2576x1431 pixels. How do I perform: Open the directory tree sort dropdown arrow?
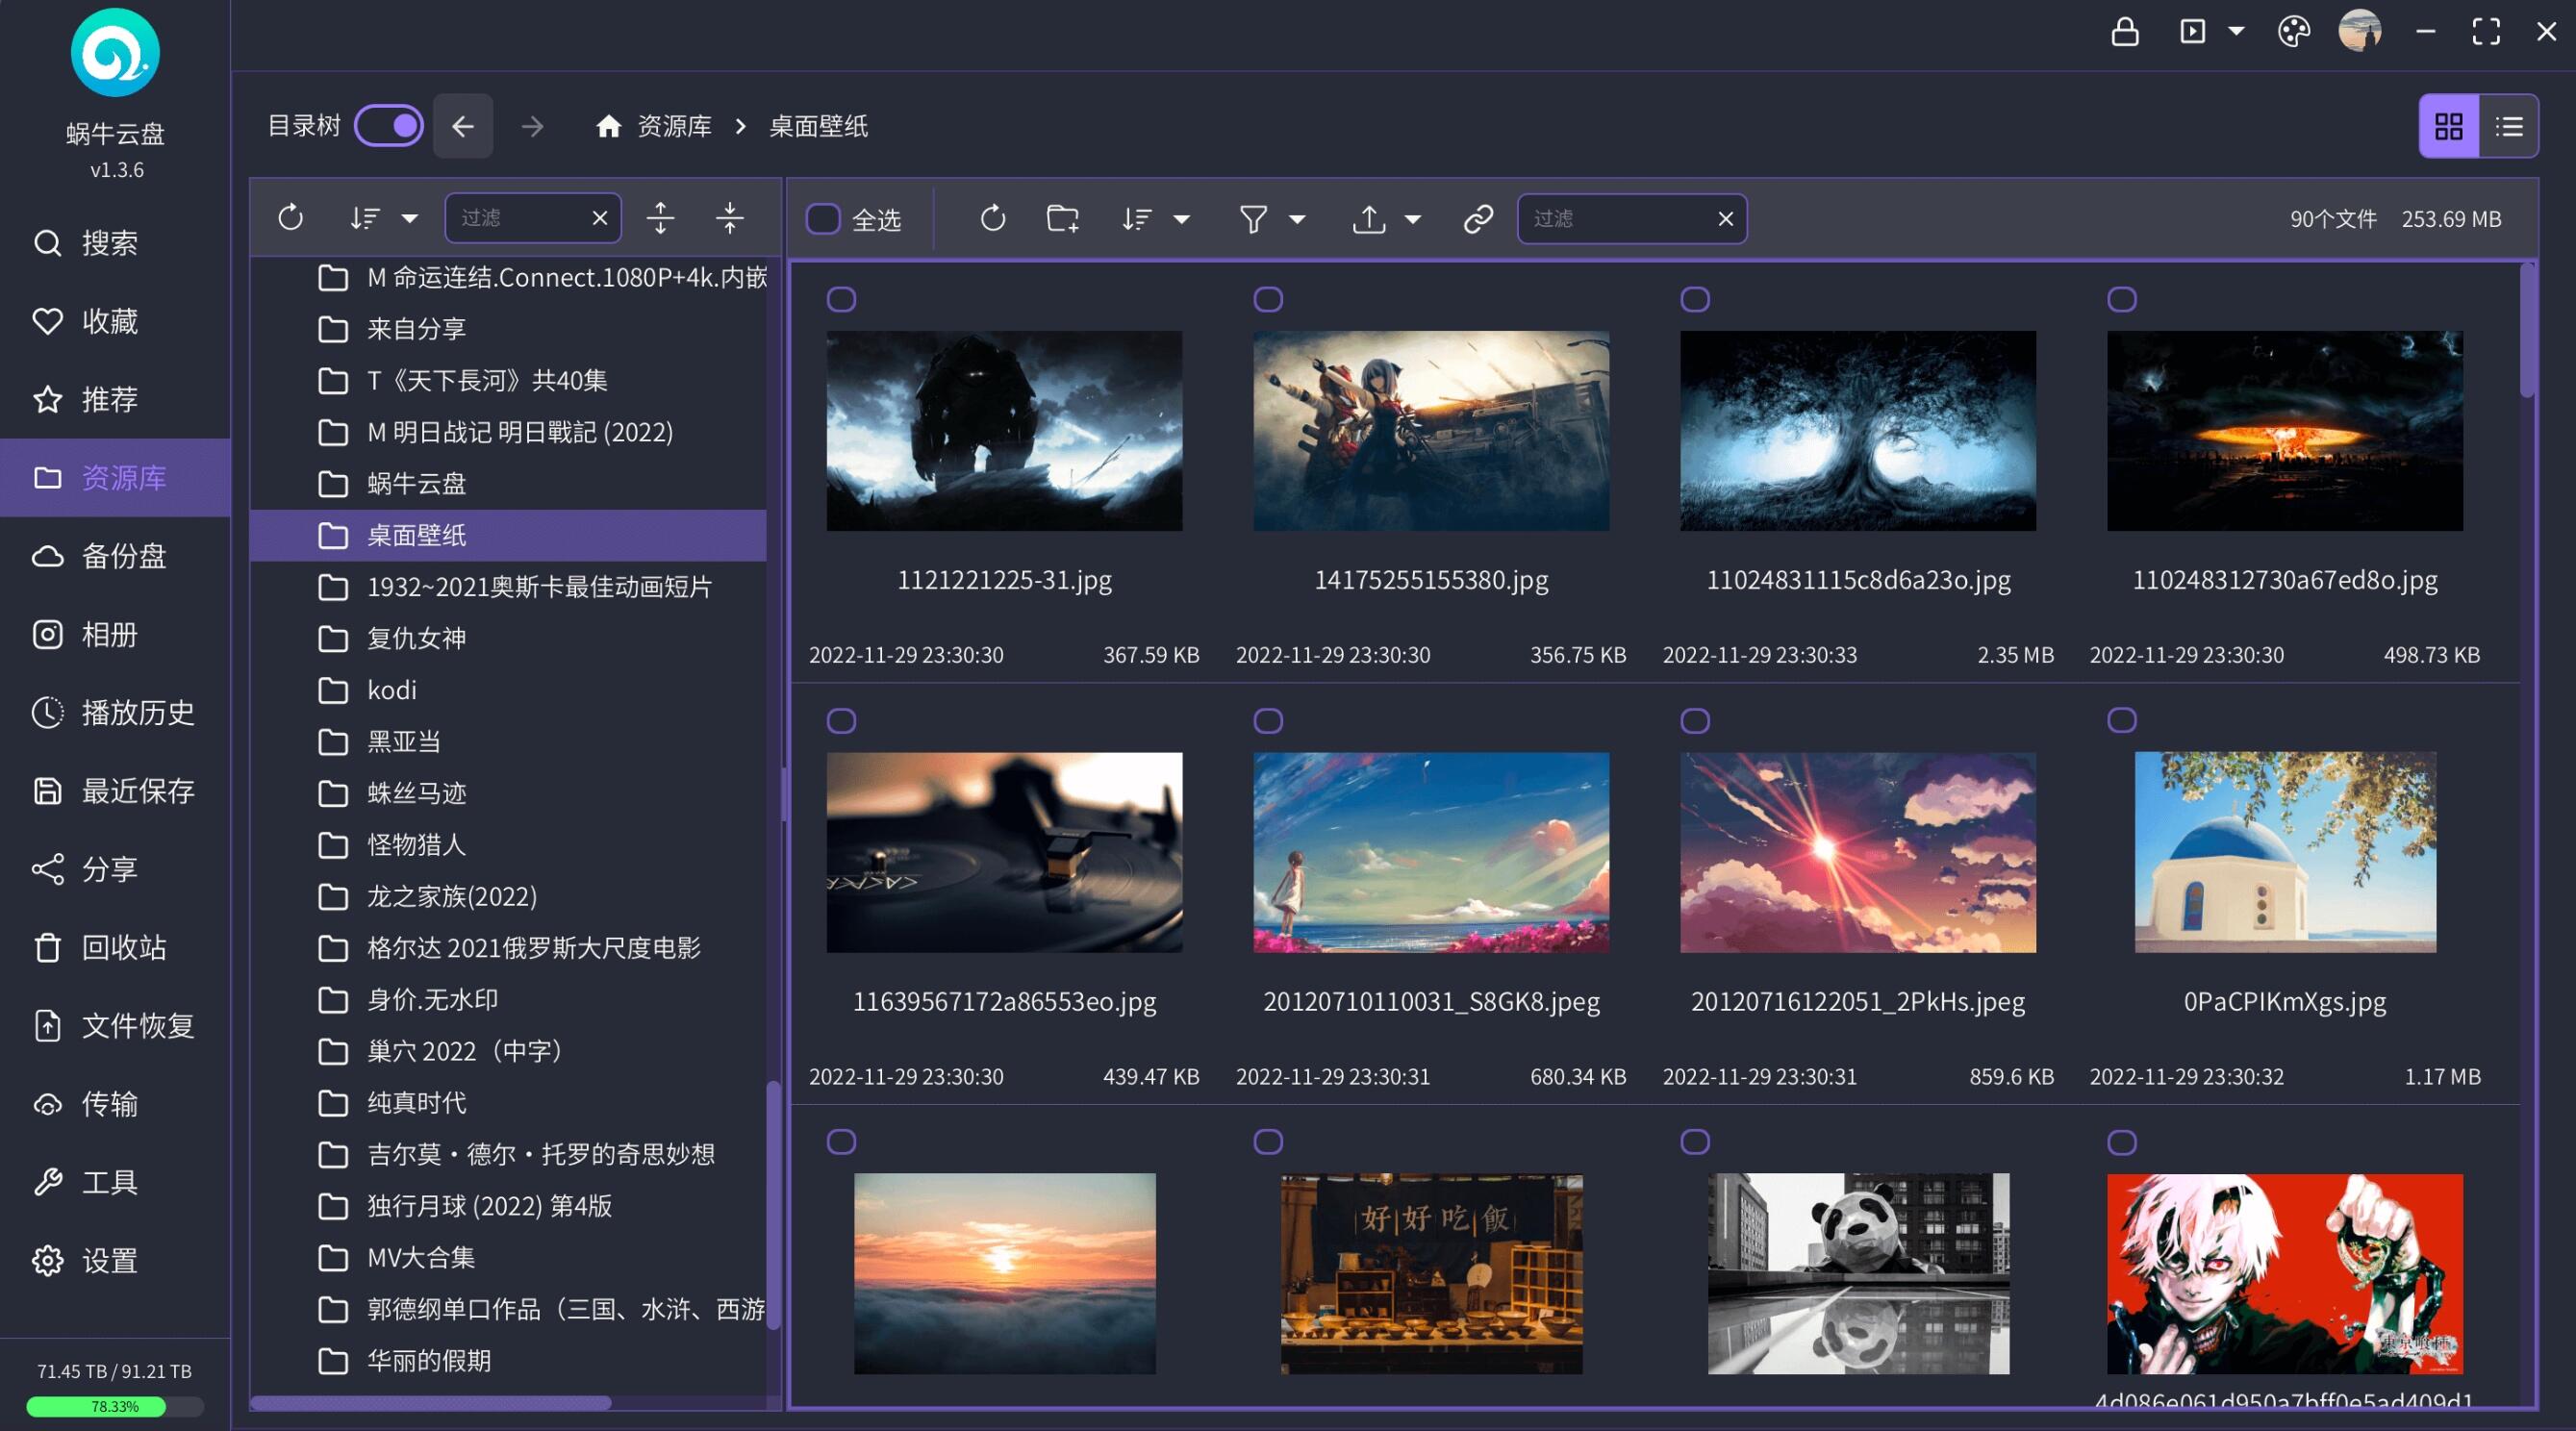point(409,218)
